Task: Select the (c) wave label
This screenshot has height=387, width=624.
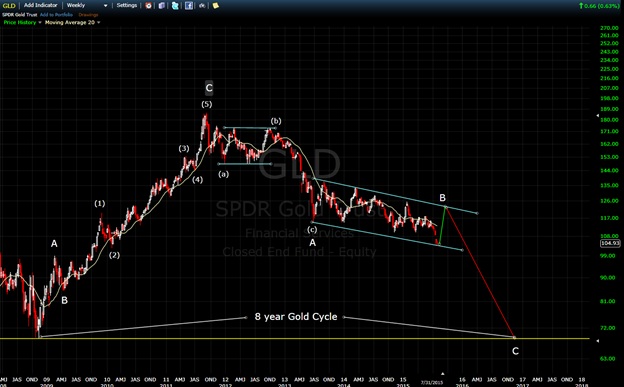Action: tap(312, 230)
